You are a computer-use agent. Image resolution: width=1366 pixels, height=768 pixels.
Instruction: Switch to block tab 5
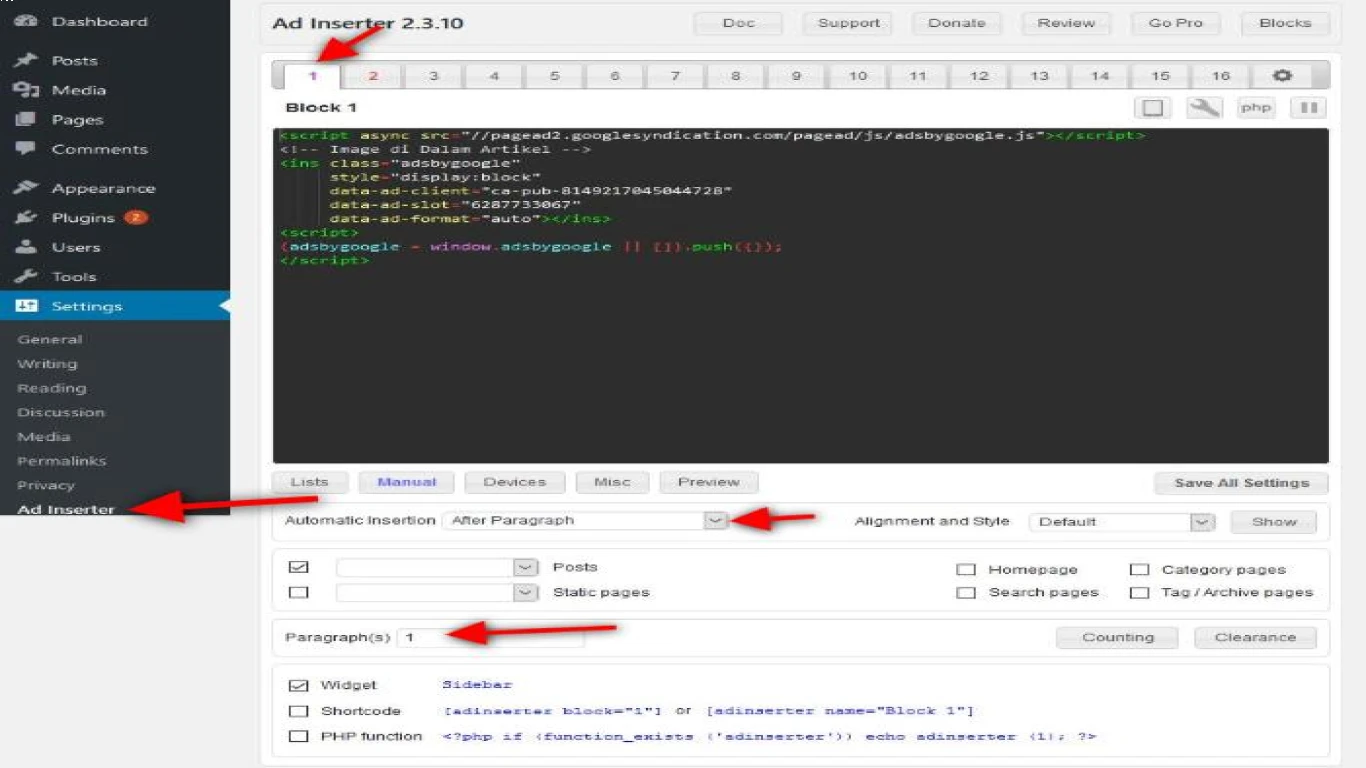554,76
